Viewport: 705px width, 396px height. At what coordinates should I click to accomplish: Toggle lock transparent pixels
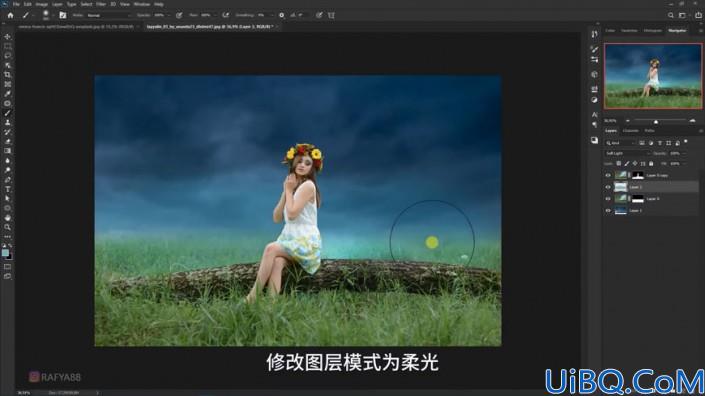[619, 164]
